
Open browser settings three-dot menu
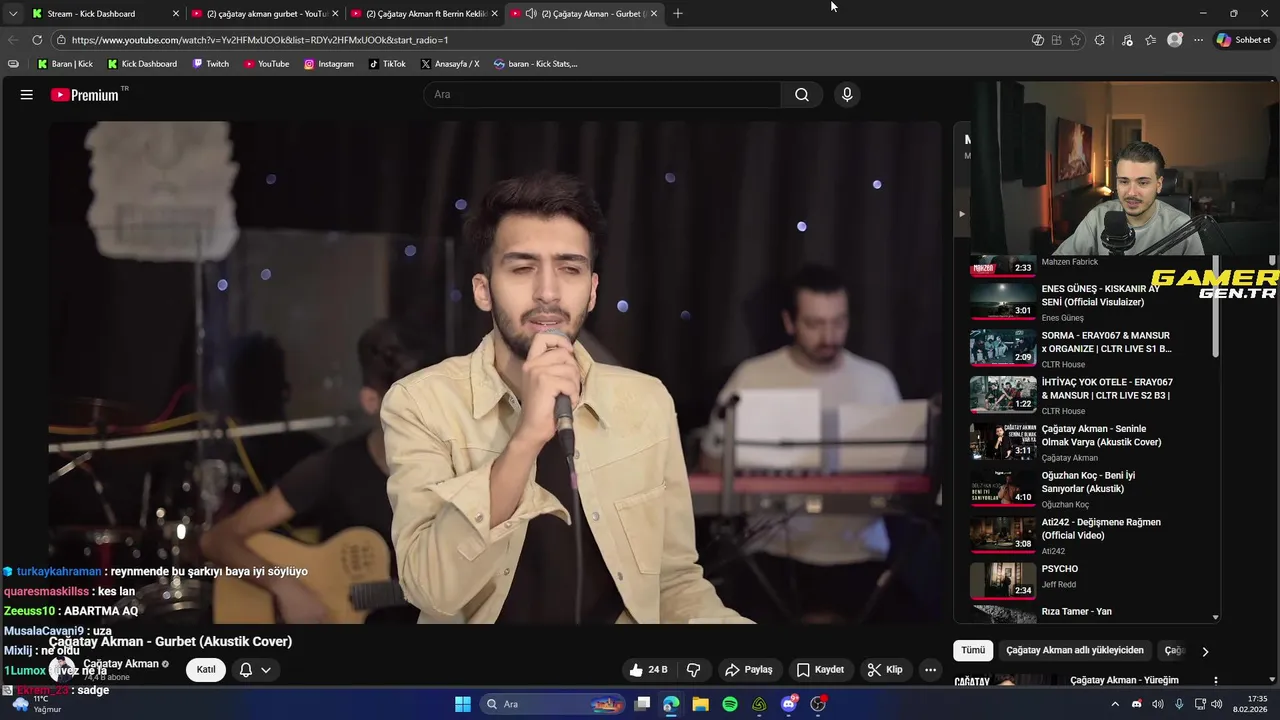1198,40
